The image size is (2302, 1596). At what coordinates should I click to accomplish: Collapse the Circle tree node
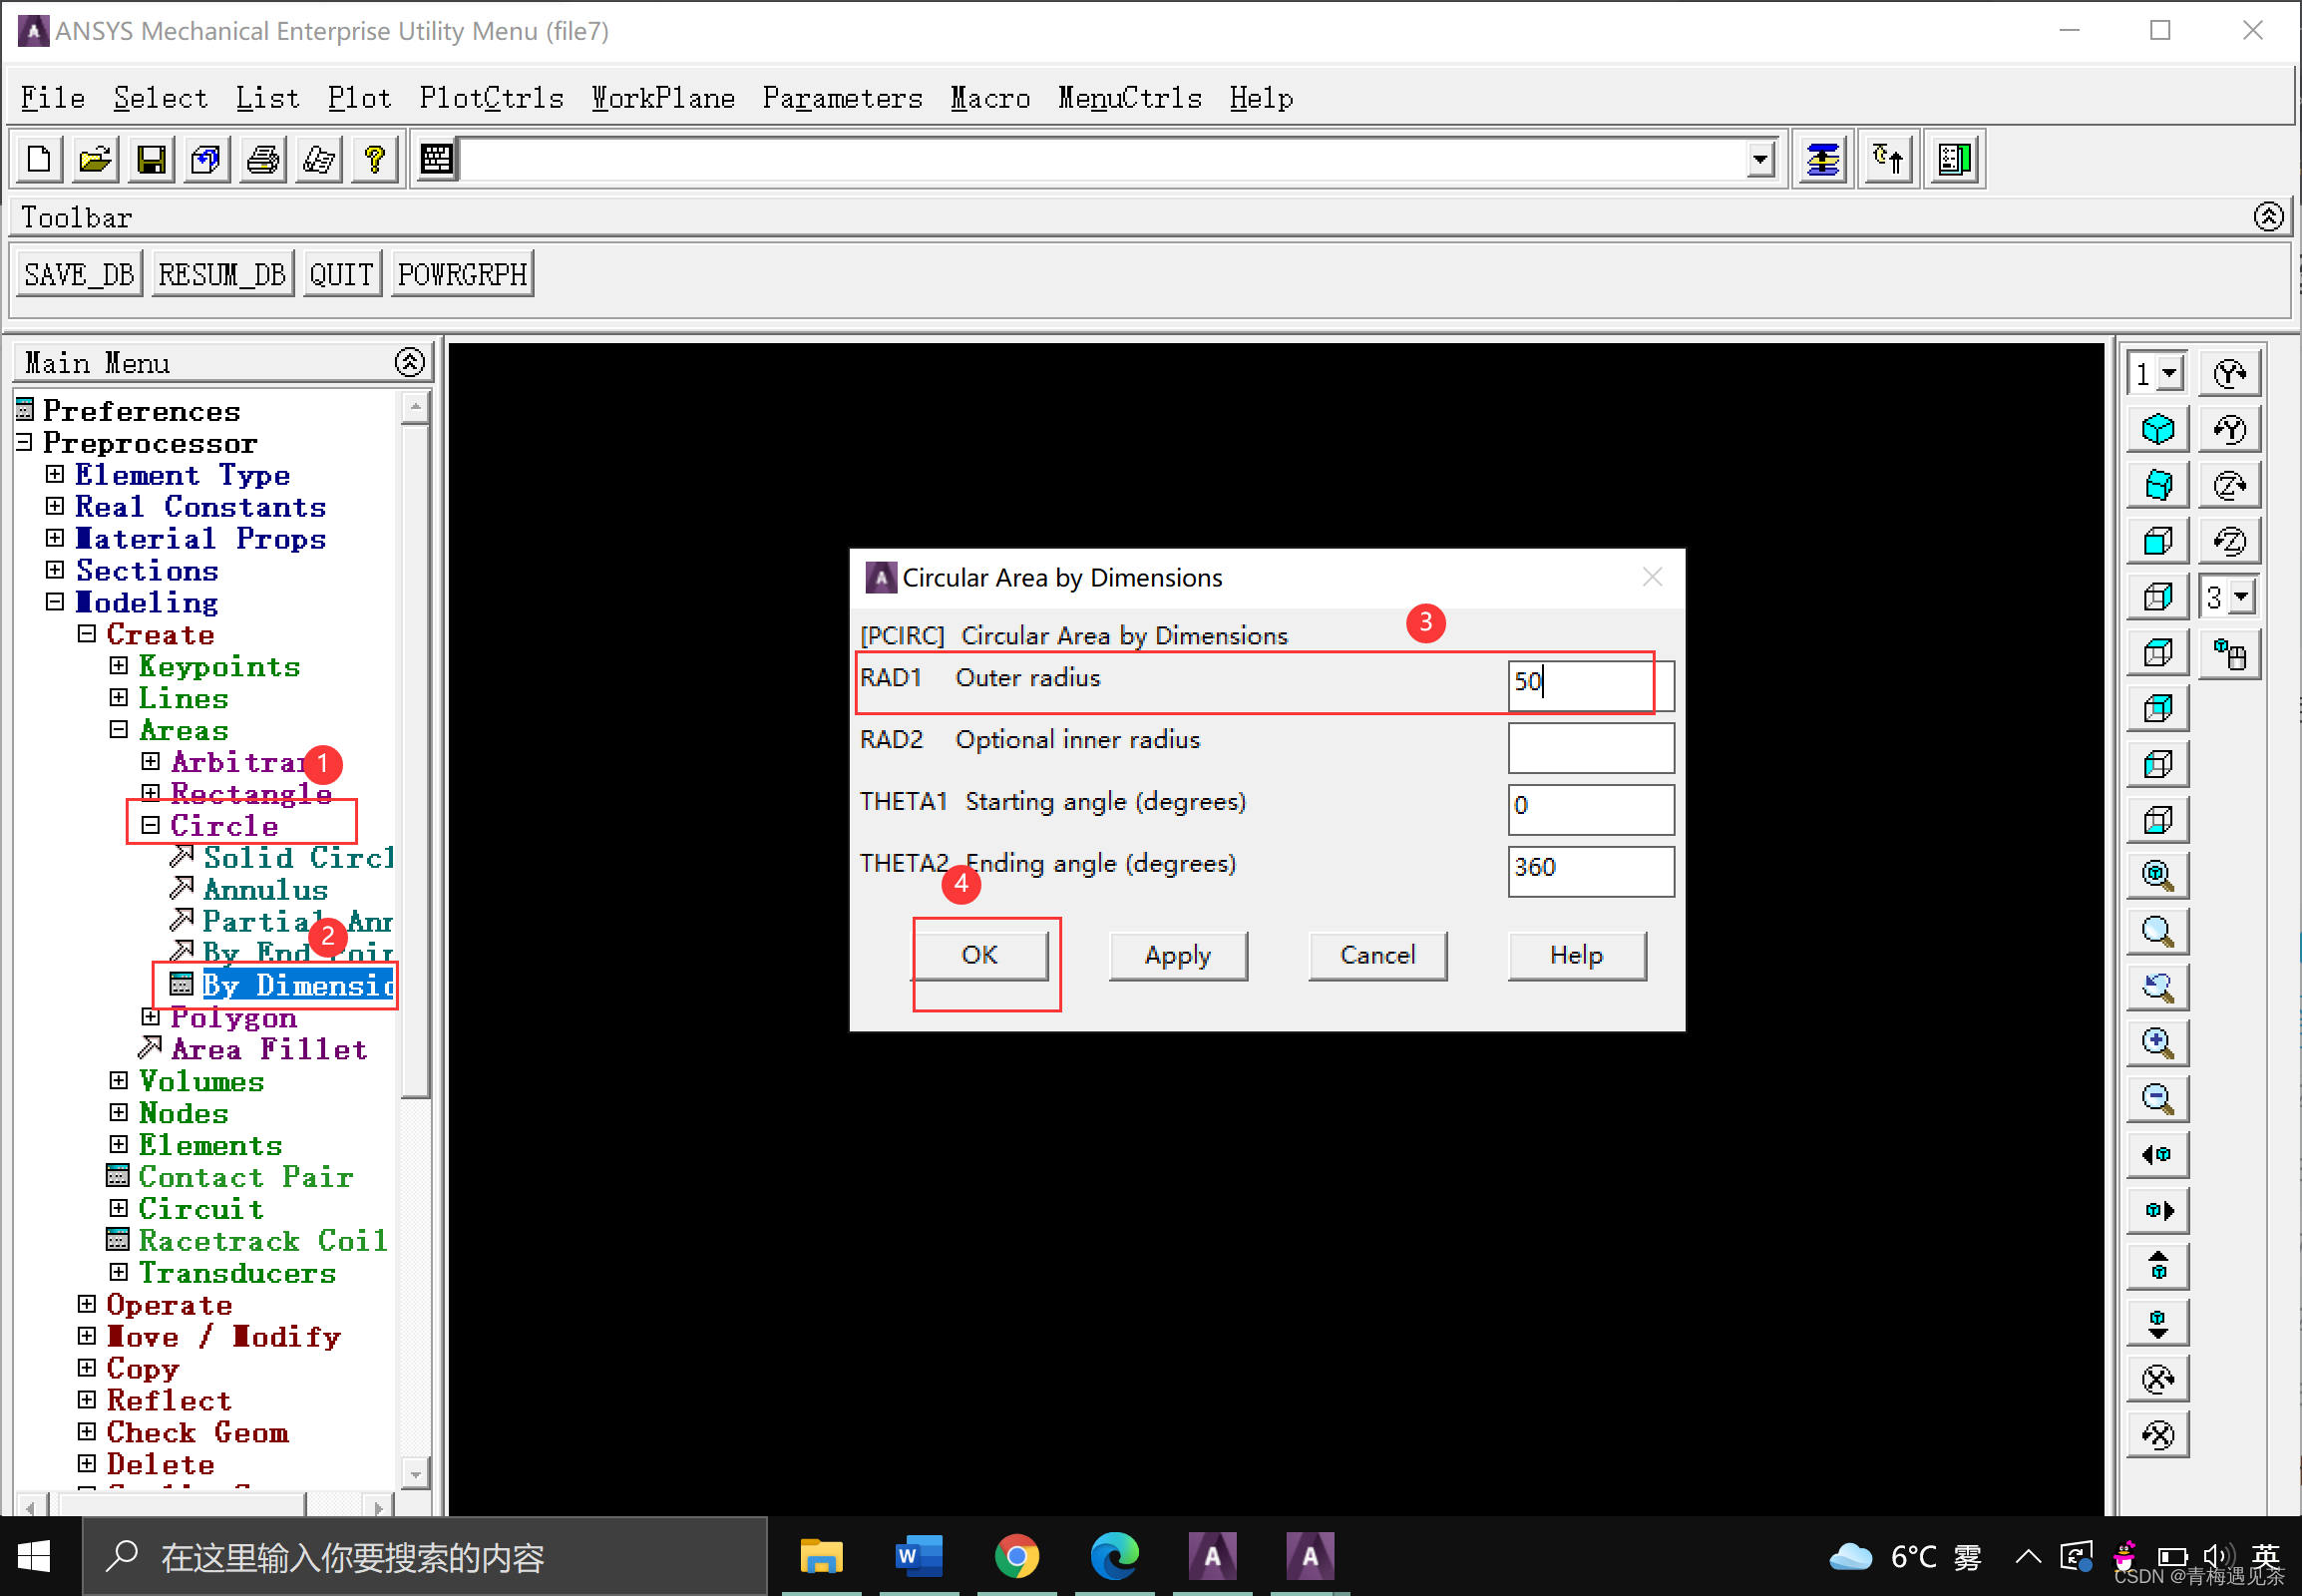pos(151,826)
